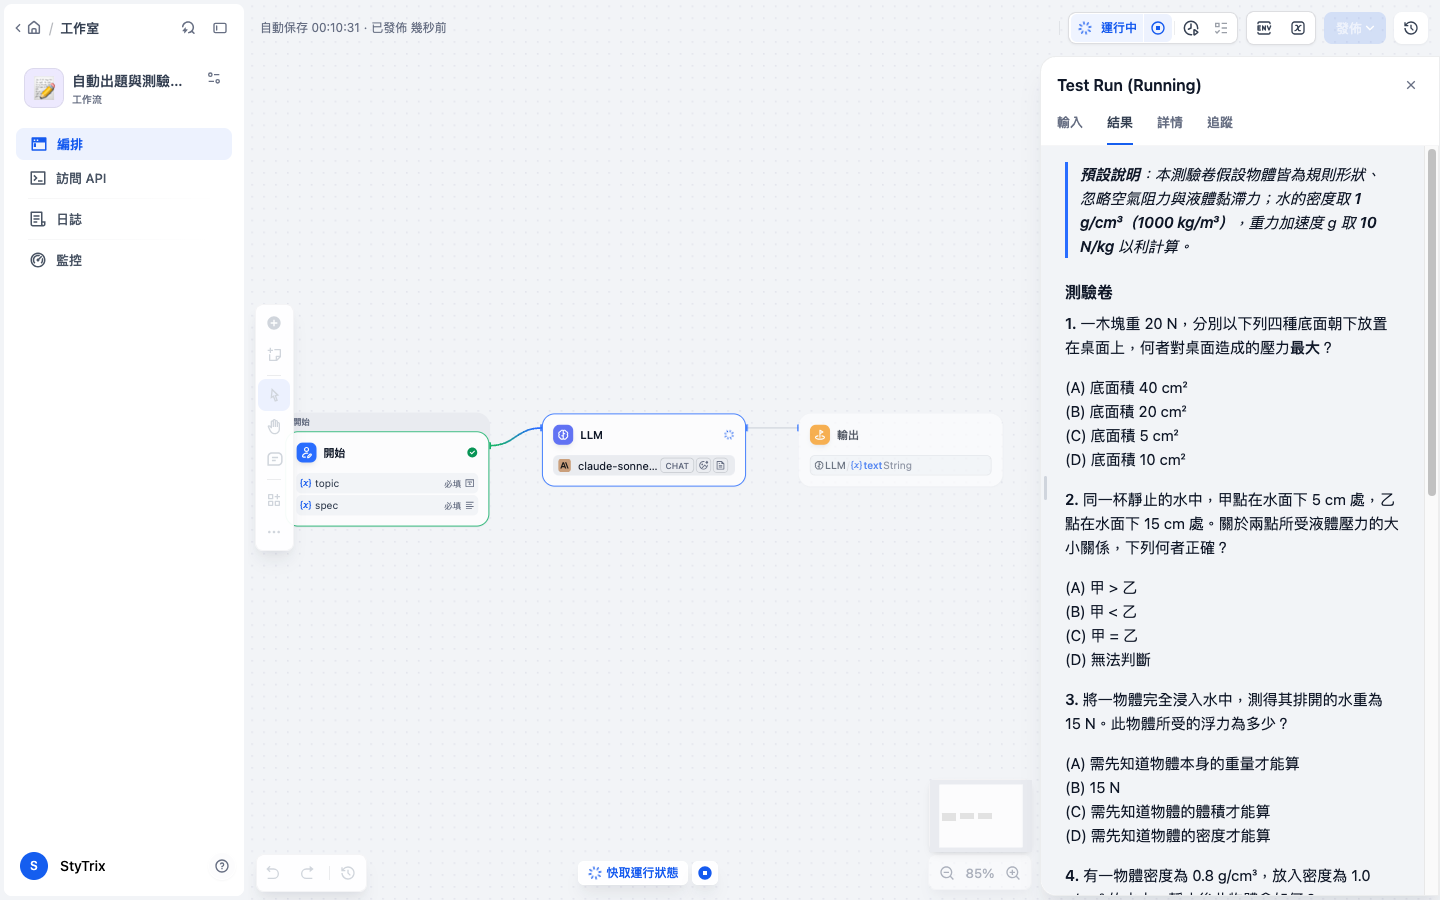The image size is (1440, 900).
Task: Open more options in canvas toolbar
Action: tap(274, 532)
